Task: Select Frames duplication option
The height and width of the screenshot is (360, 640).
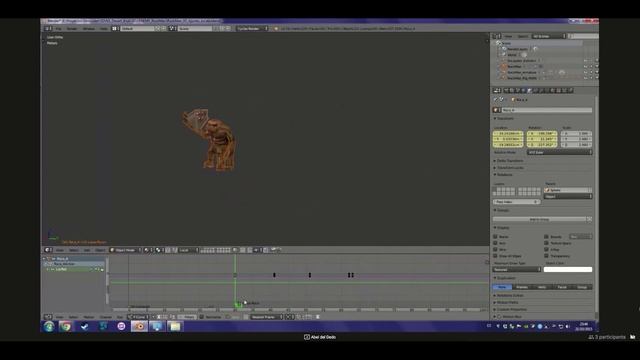Action: point(522,287)
